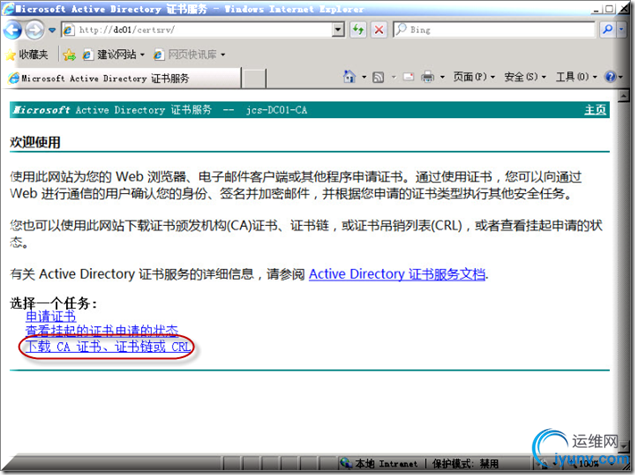635x475 pixels.
Task: Open the 收藏夹 favorites button
Action: pos(27,55)
